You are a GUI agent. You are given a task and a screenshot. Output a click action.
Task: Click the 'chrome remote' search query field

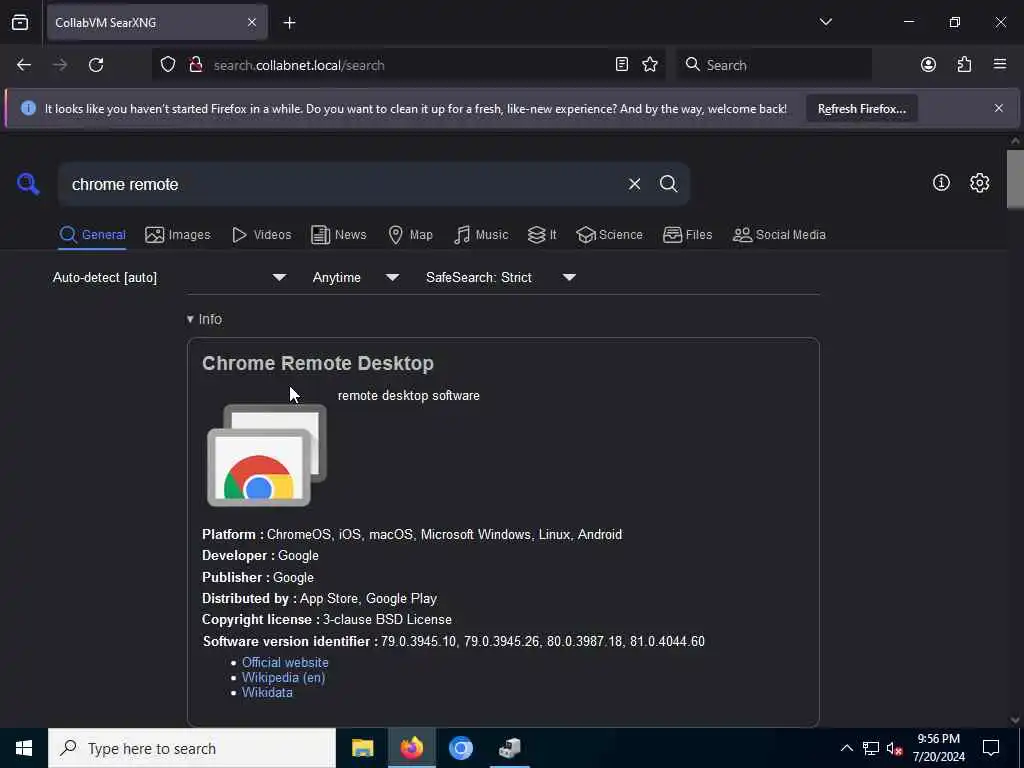(x=340, y=184)
